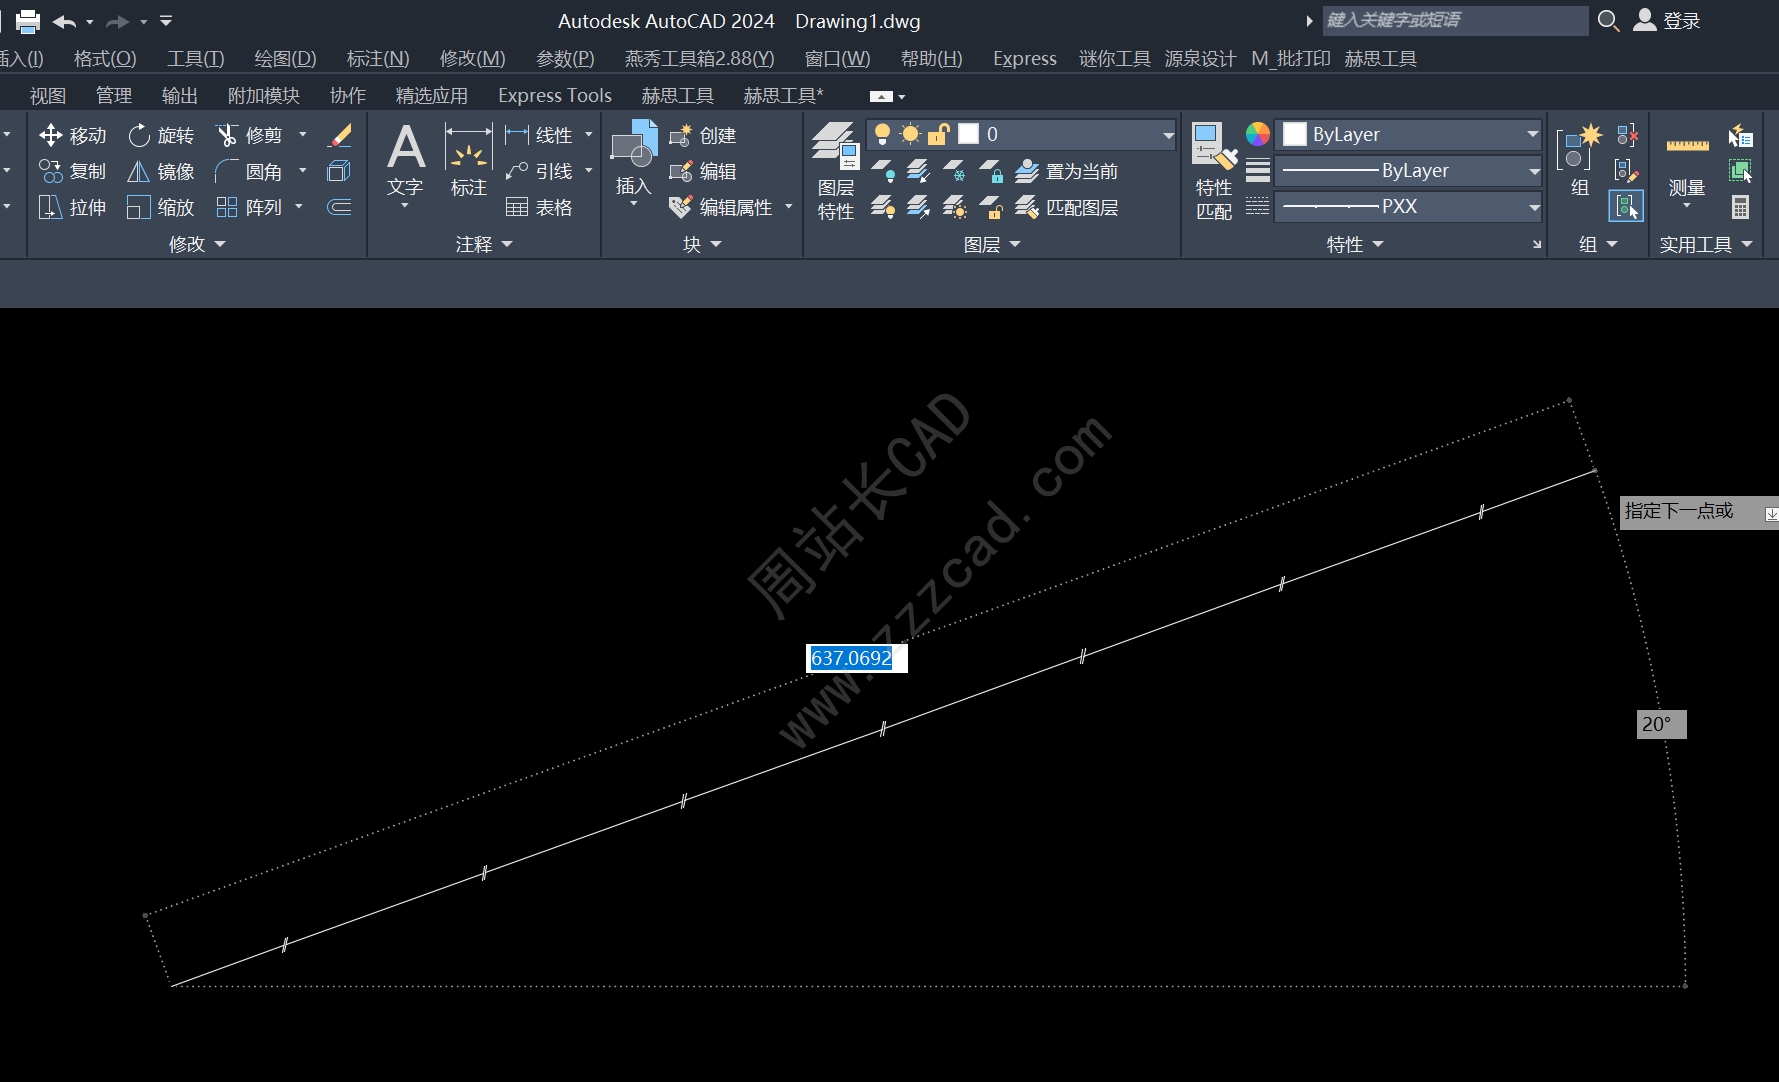
Task: Switch to the Express Tools ribbon tab
Action: [555, 95]
